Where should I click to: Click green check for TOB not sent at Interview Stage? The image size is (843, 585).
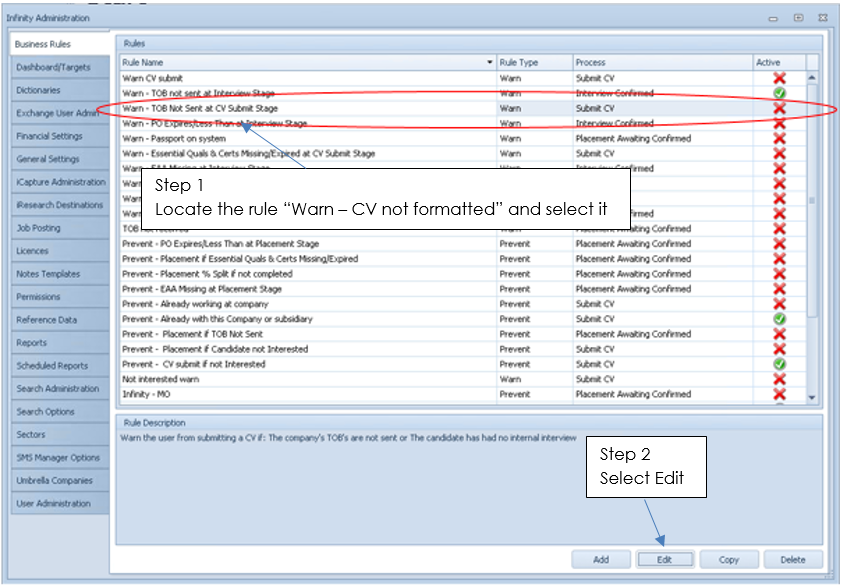point(779,93)
